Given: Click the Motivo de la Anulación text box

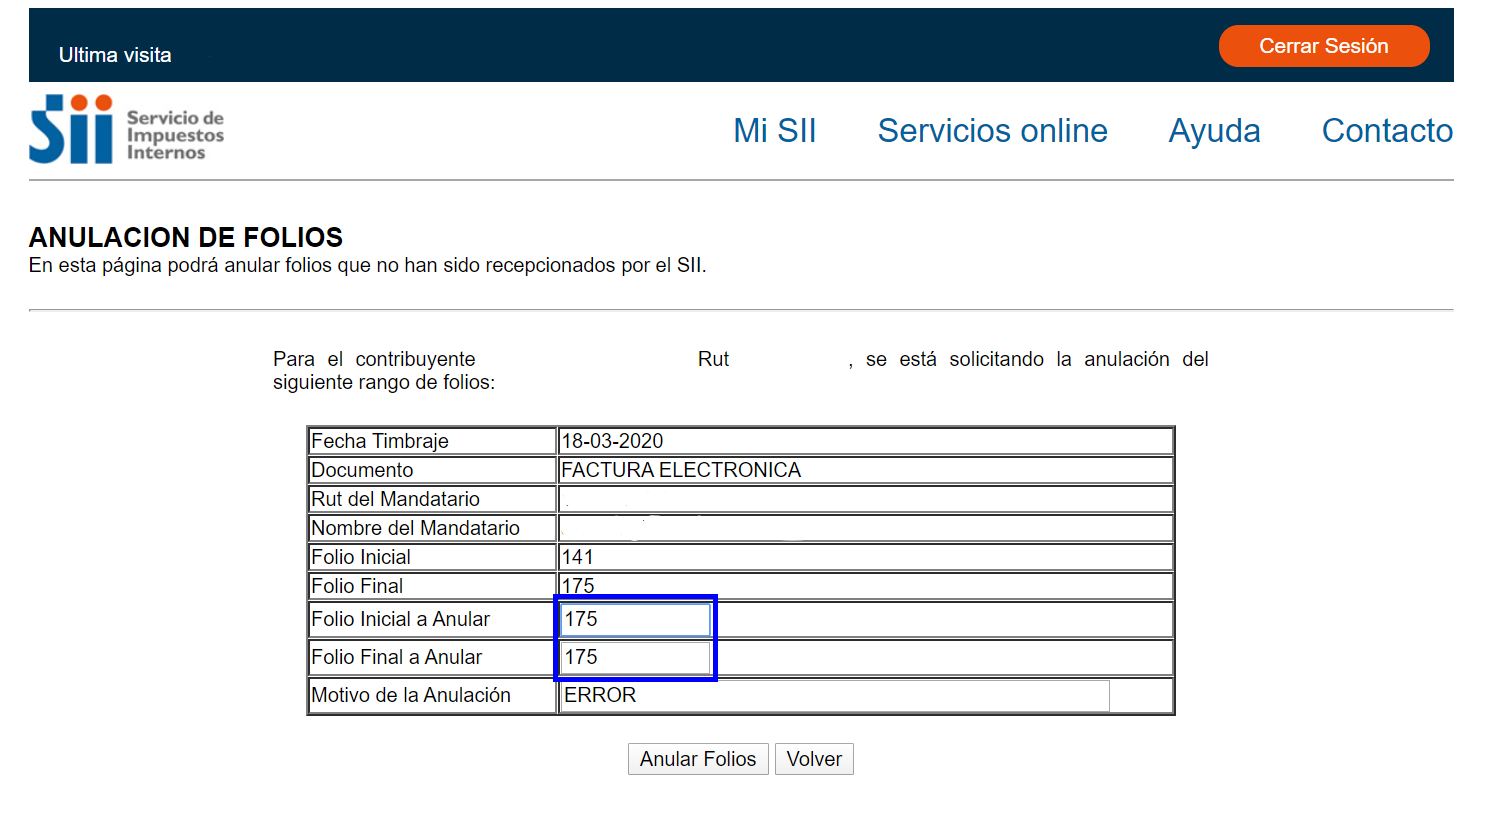Looking at the screenshot, I should [834, 695].
